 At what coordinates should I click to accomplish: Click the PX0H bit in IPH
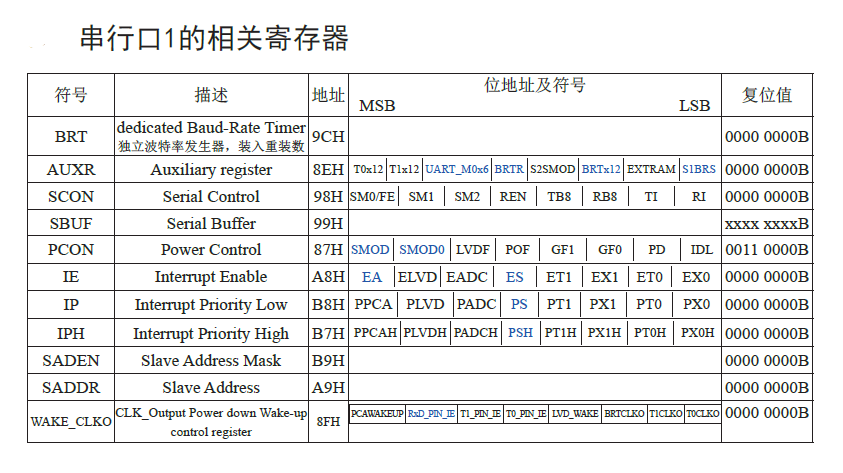pos(698,333)
